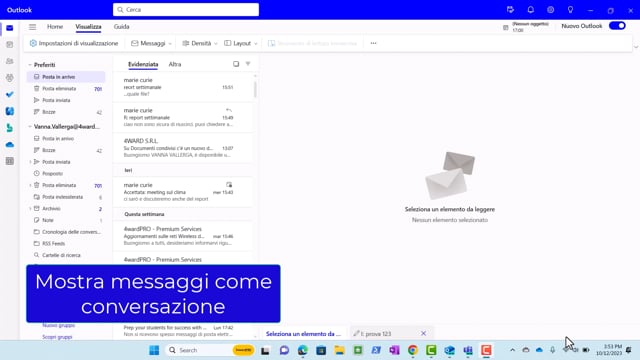The width and height of the screenshot is (640, 360).
Task: Launch Google Chrome from the taskbar
Action: click(413, 350)
